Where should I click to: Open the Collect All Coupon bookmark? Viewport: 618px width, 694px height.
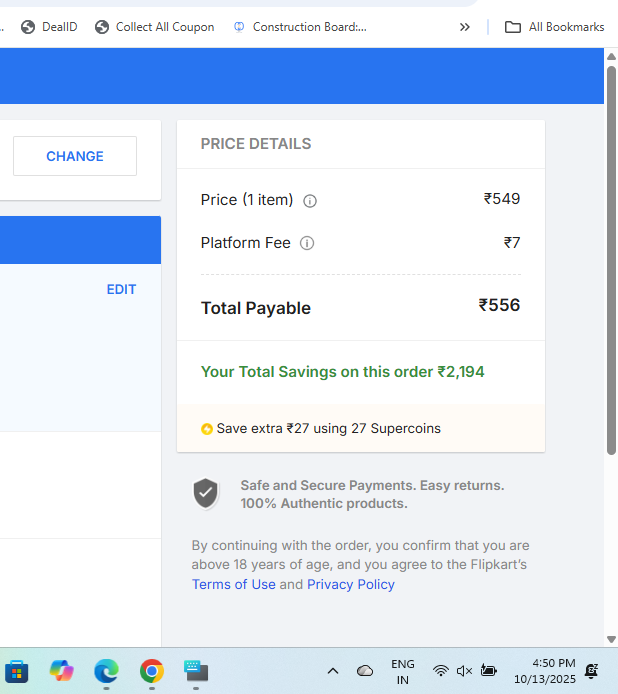pyautogui.click(x=154, y=27)
